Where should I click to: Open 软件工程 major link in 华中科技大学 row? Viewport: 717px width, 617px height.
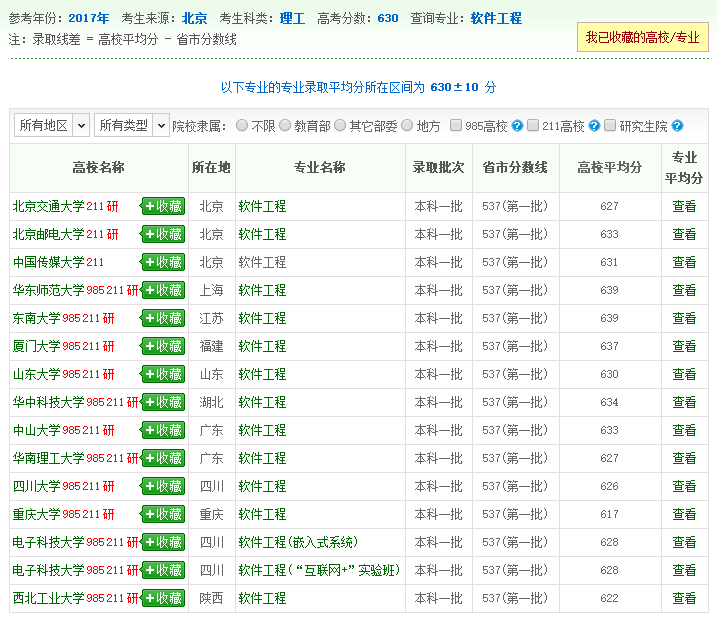pyautogui.click(x=262, y=402)
